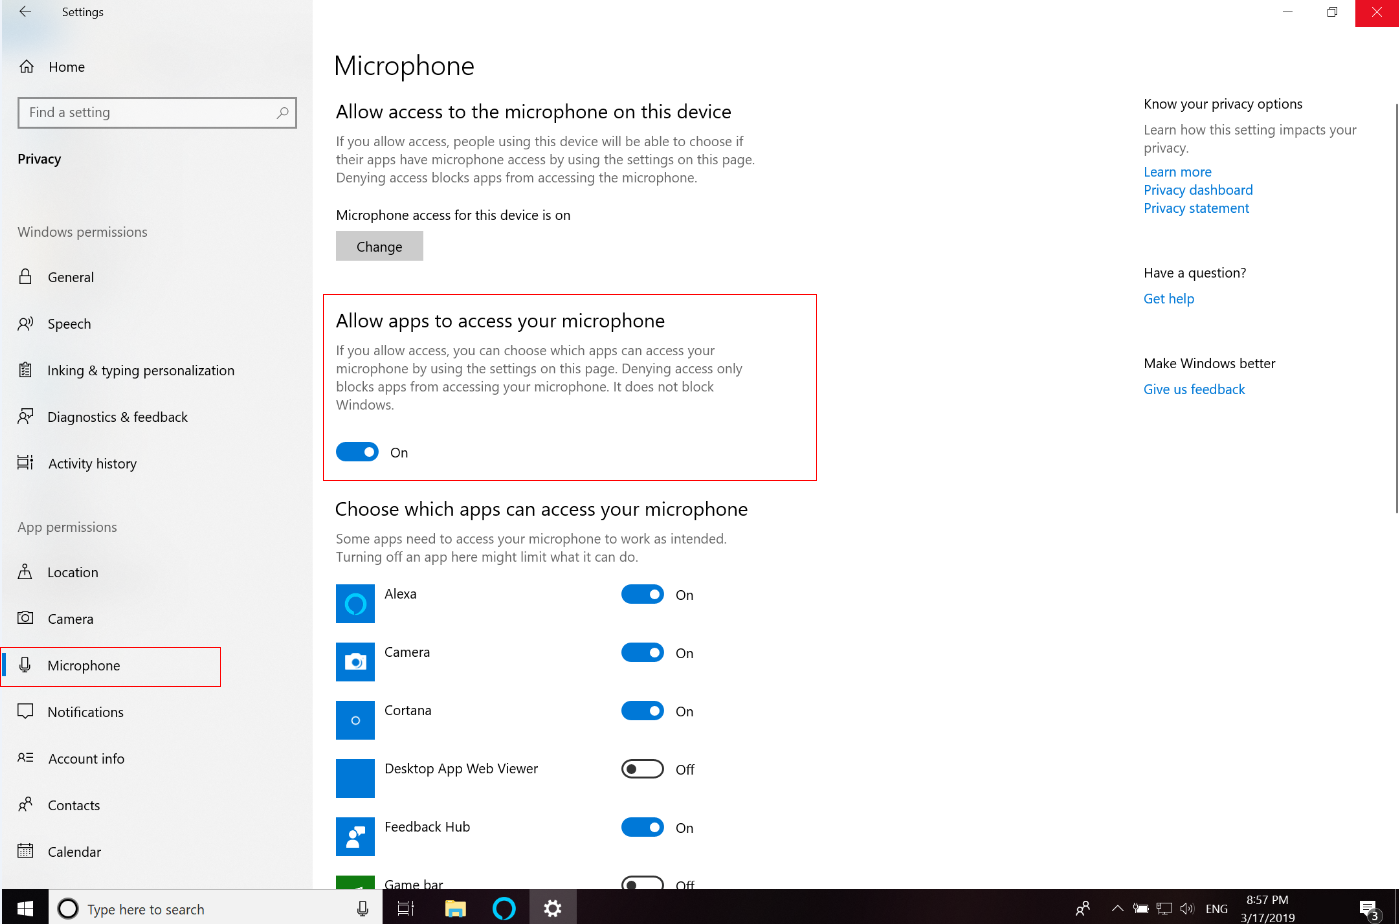The image size is (1399, 924).
Task: Click the Feedback Hub app icon
Action: [355, 837]
